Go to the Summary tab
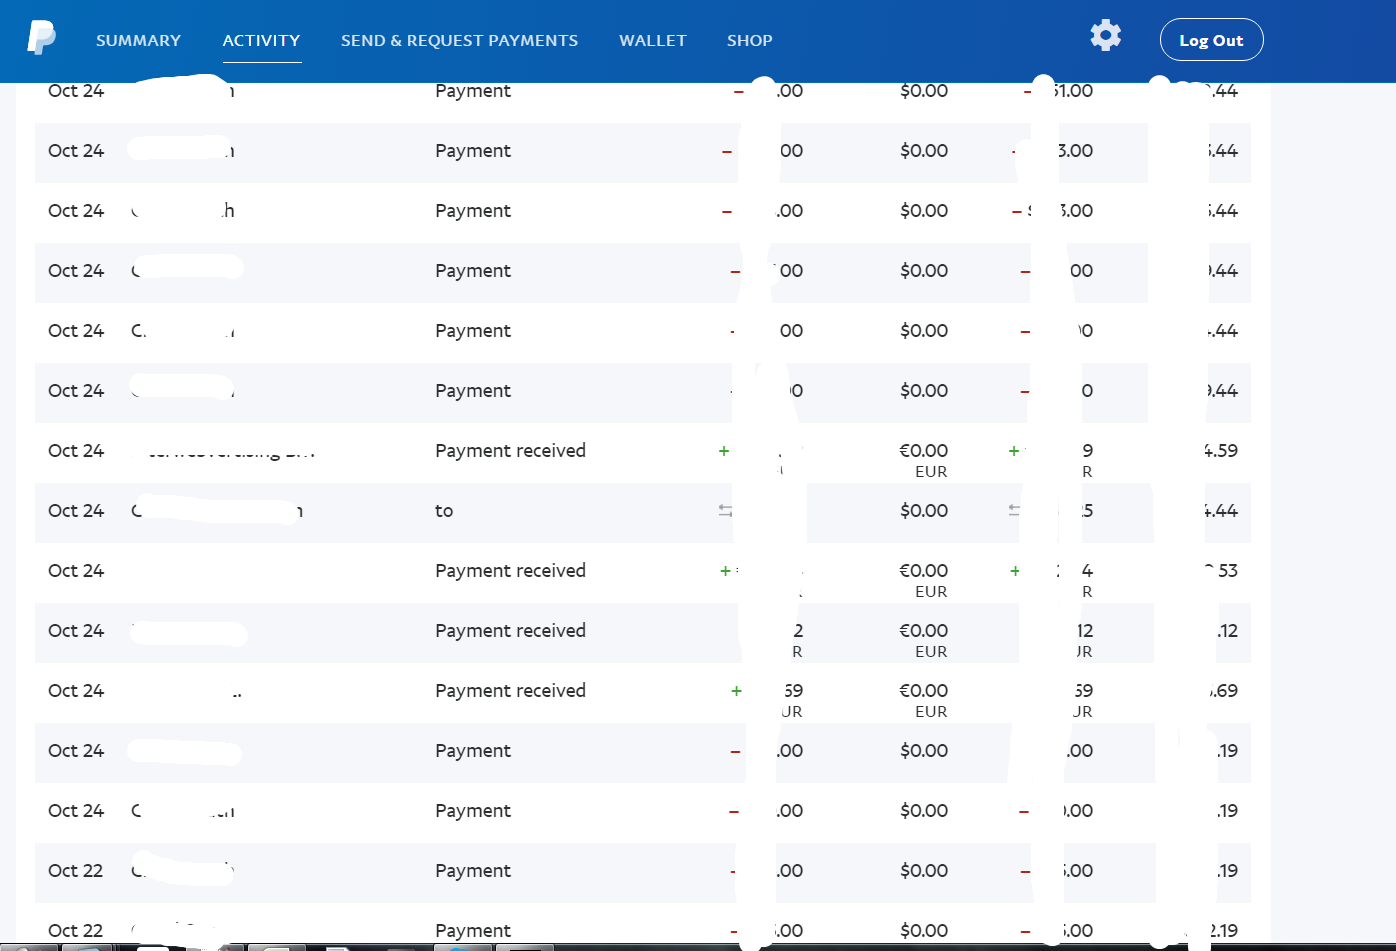This screenshot has width=1396, height=951. click(138, 40)
